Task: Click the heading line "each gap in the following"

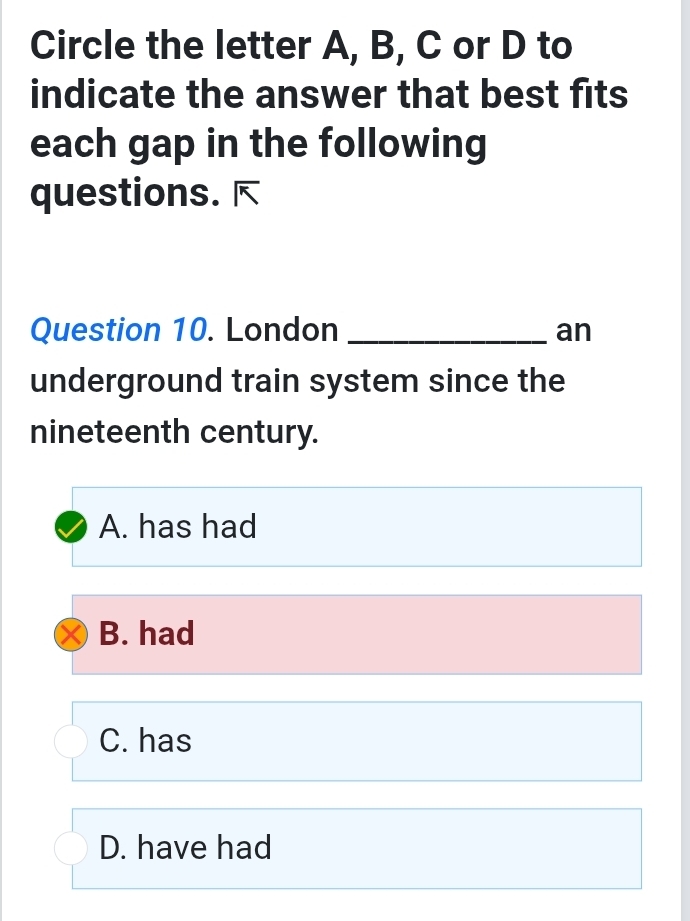Action: (x=259, y=143)
